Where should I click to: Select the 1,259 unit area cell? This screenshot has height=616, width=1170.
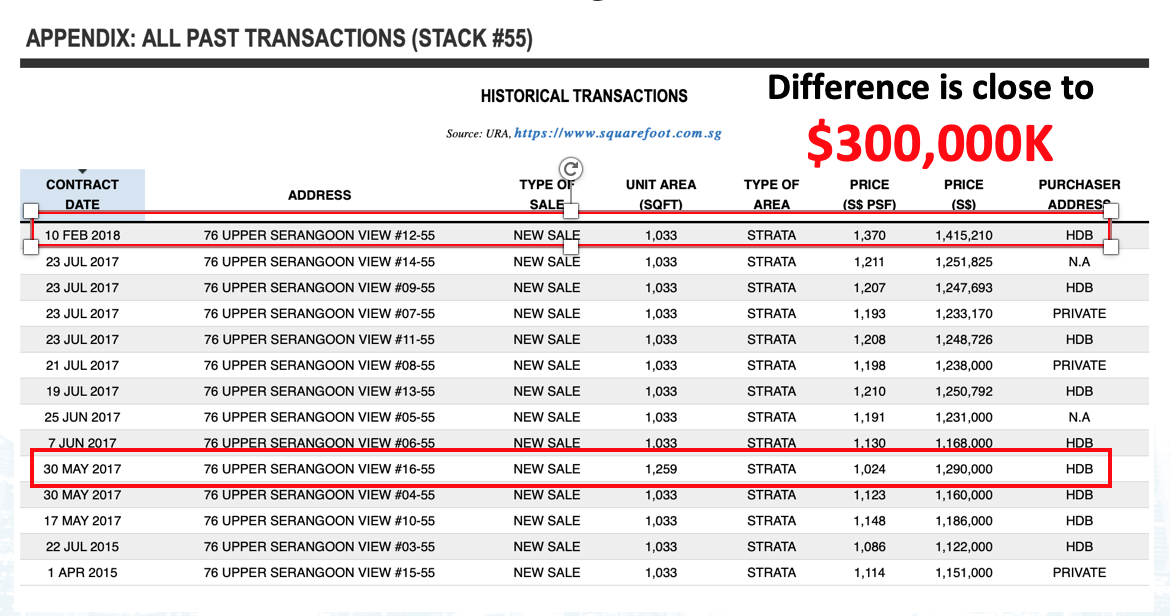[660, 469]
